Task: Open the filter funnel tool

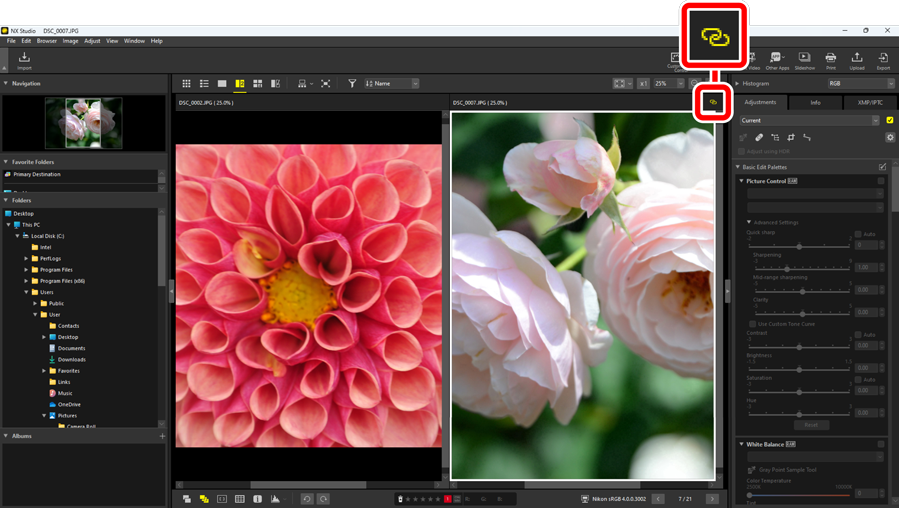Action: click(x=352, y=84)
